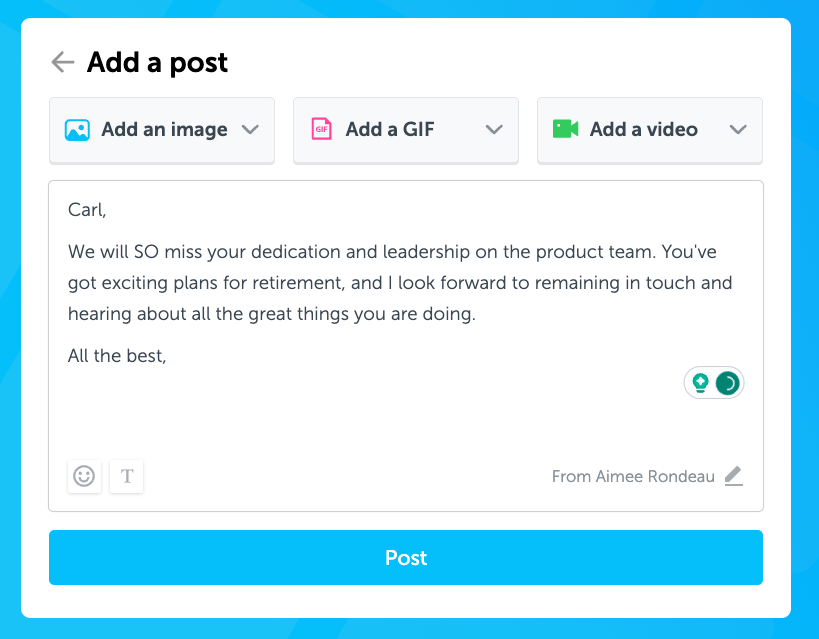This screenshot has height=639, width=819.
Task: Click From Aimee Rondeau to change sender
Action: tap(633, 476)
